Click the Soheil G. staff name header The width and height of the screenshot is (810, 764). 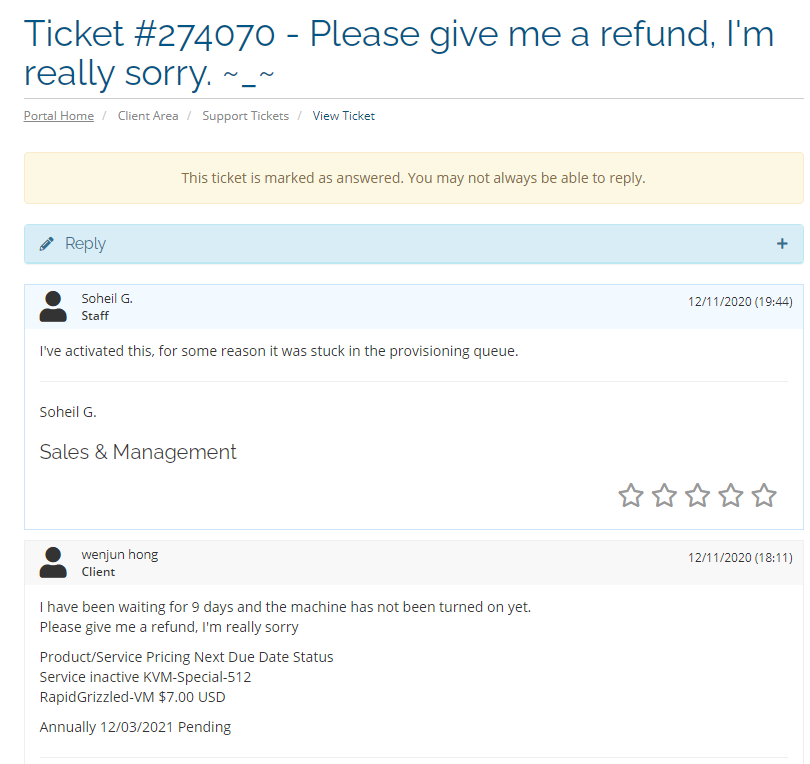pos(107,299)
